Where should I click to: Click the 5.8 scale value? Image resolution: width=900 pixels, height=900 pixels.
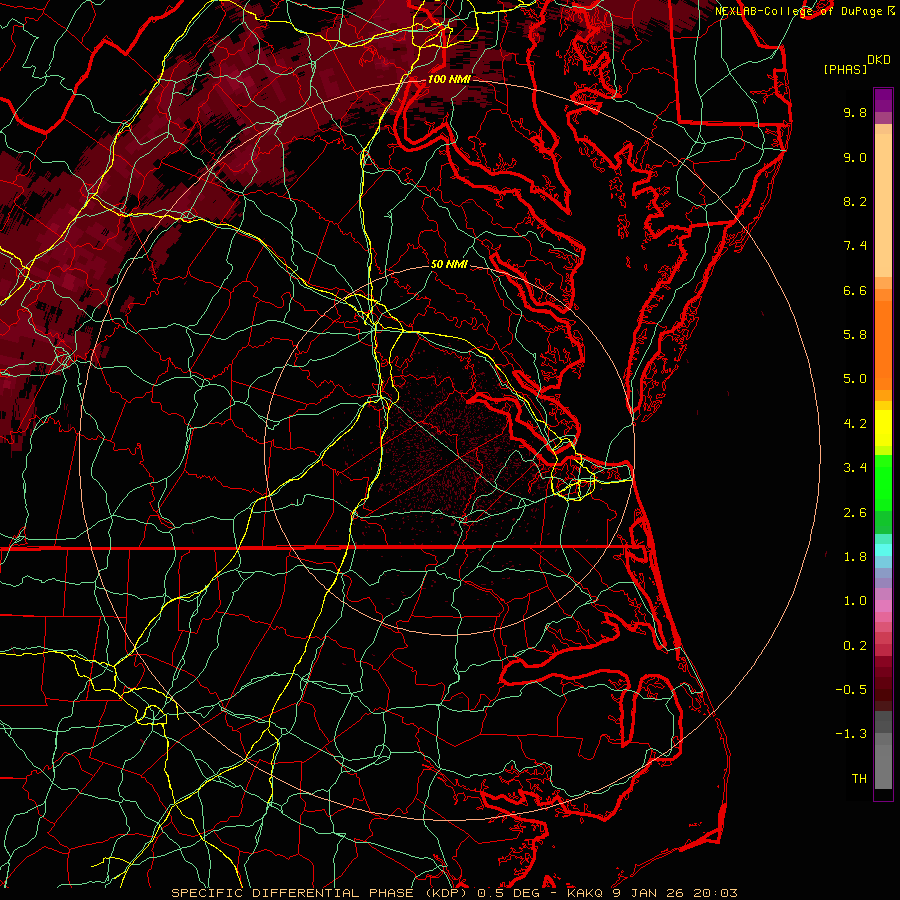(x=855, y=335)
